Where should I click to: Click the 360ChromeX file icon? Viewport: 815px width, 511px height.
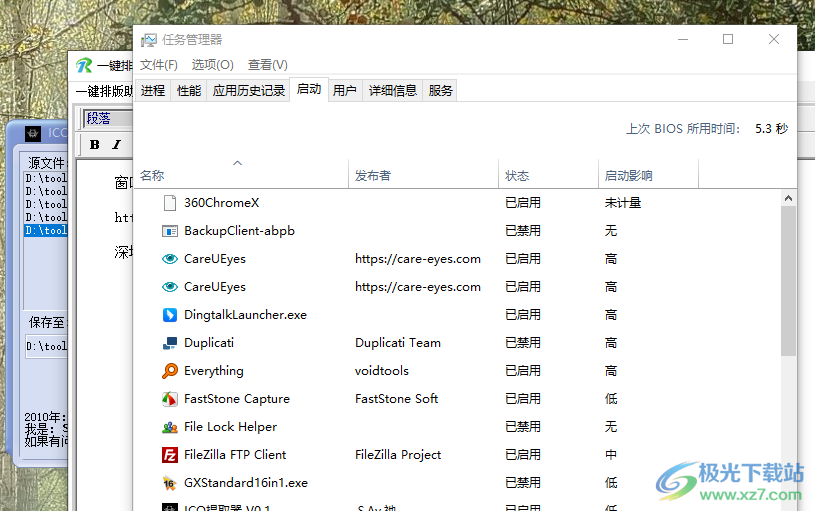coord(169,203)
